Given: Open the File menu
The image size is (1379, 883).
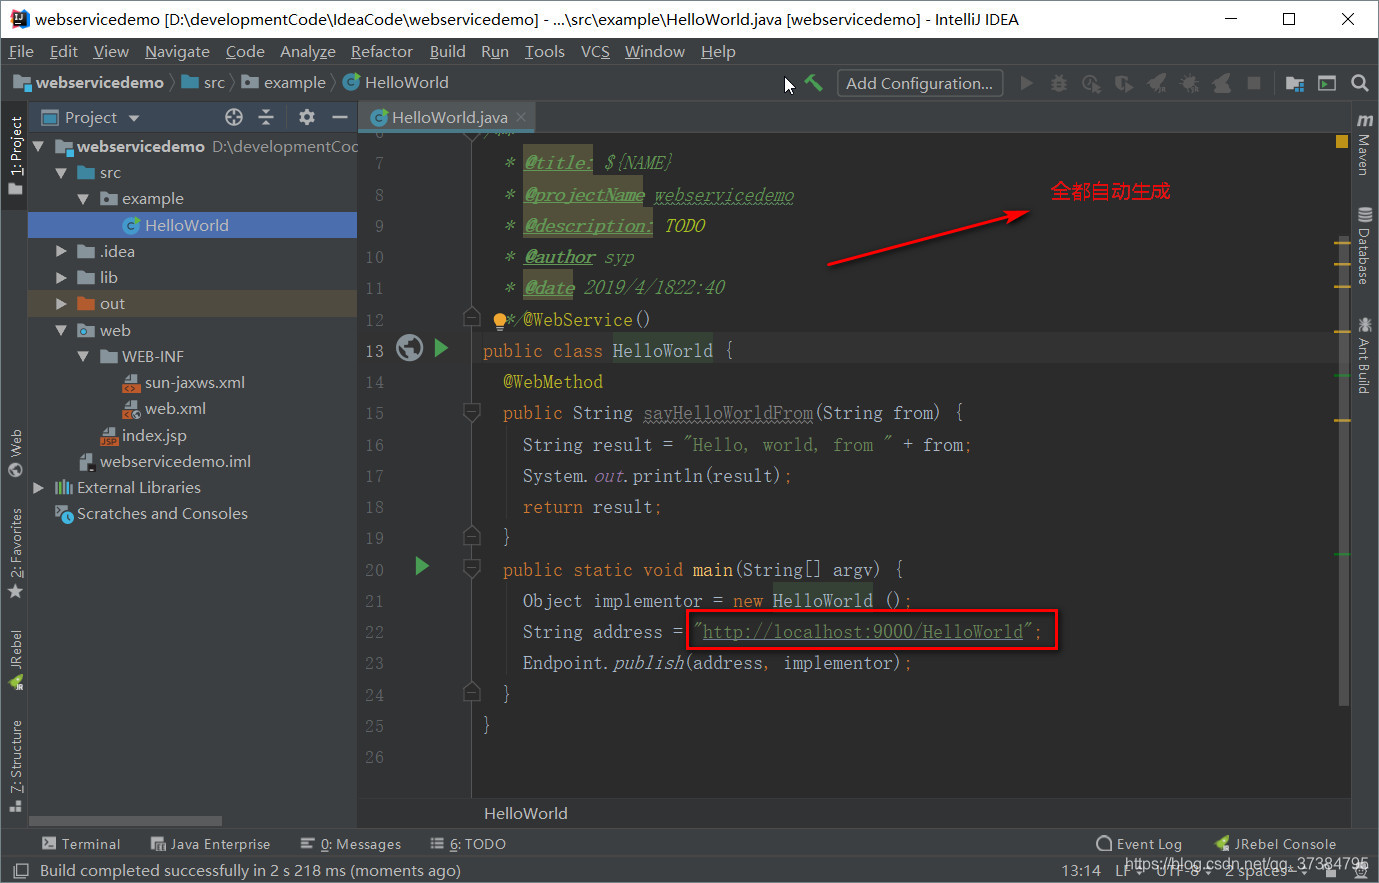Looking at the screenshot, I should (21, 52).
